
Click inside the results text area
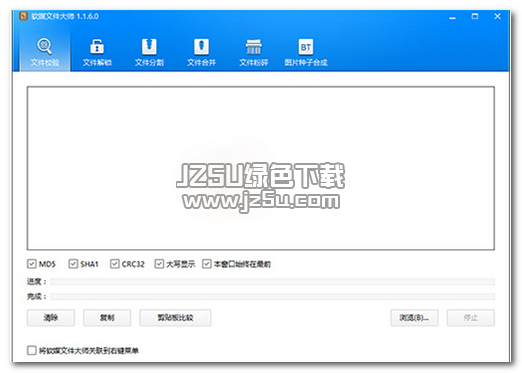[x=261, y=168]
